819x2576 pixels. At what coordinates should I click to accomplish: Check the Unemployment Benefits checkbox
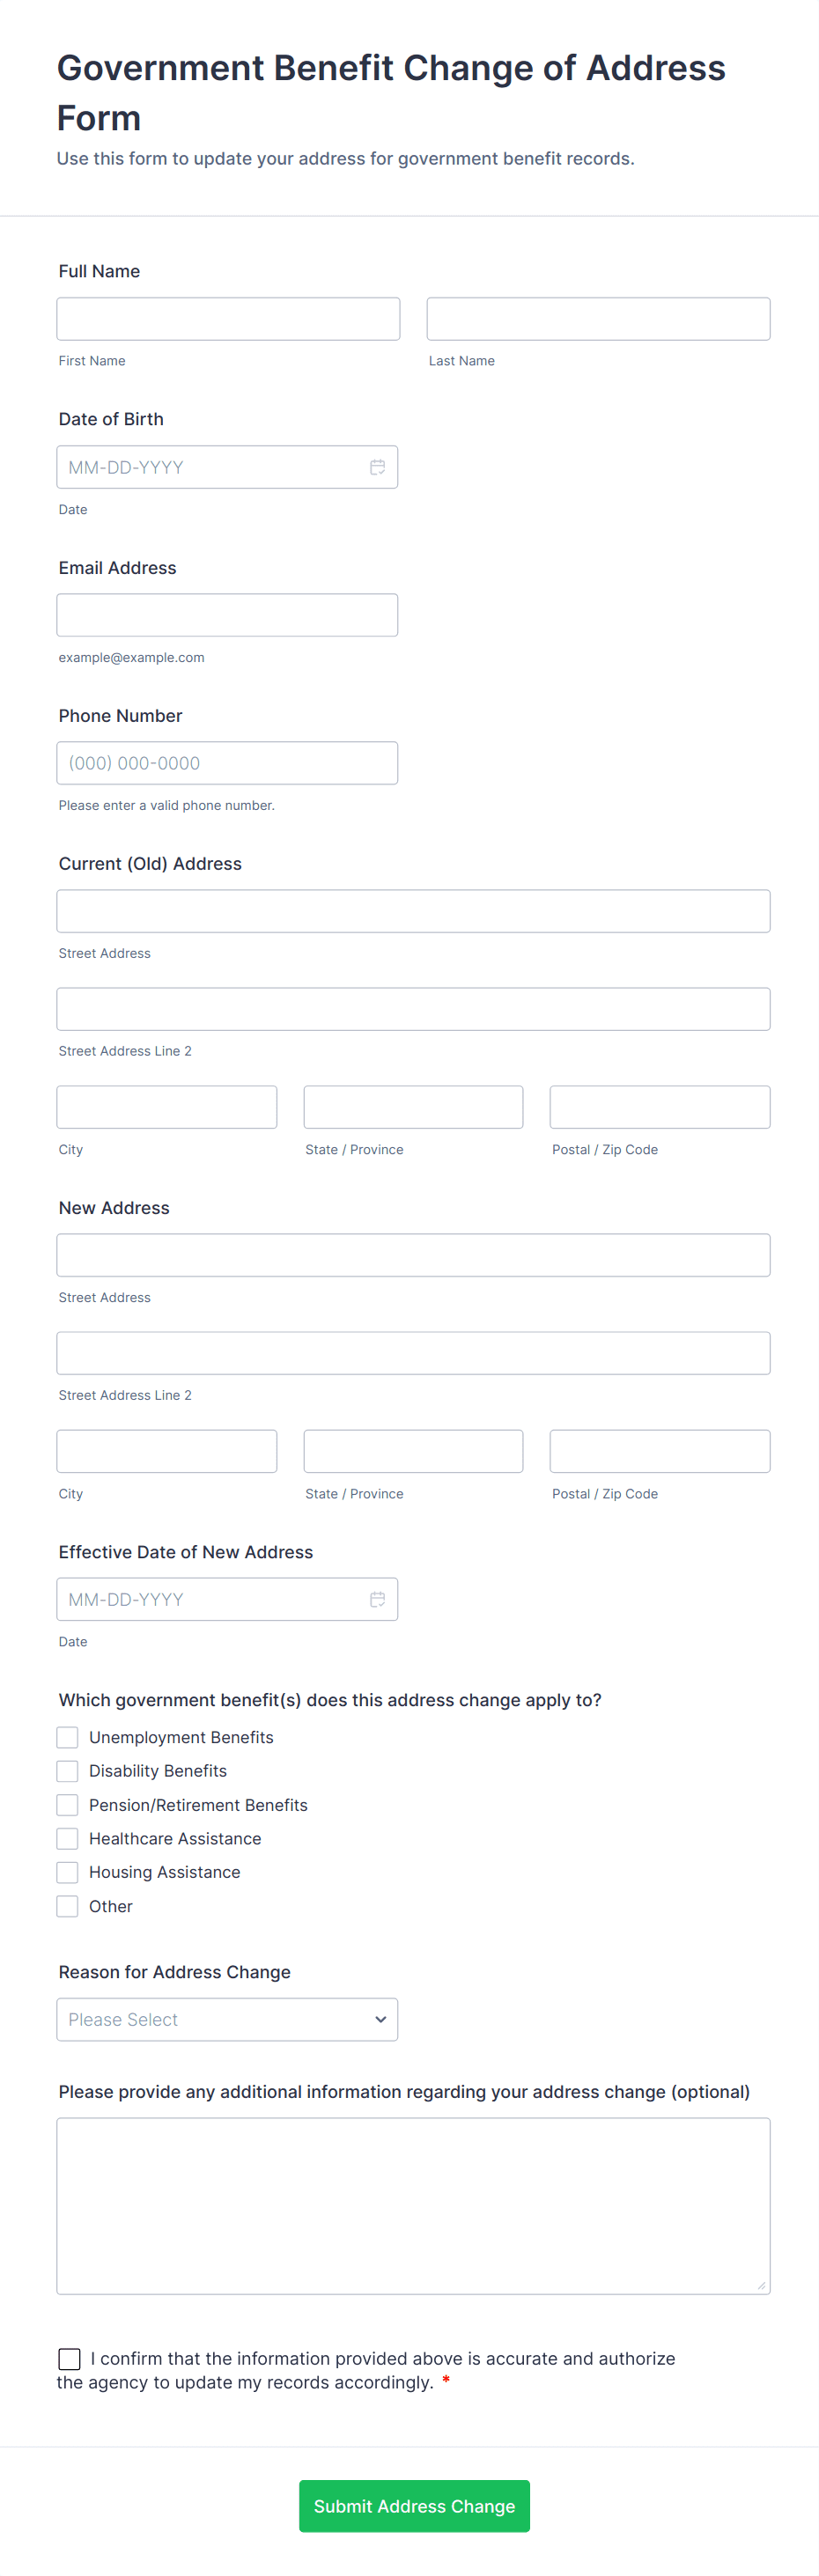click(68, 1737)
